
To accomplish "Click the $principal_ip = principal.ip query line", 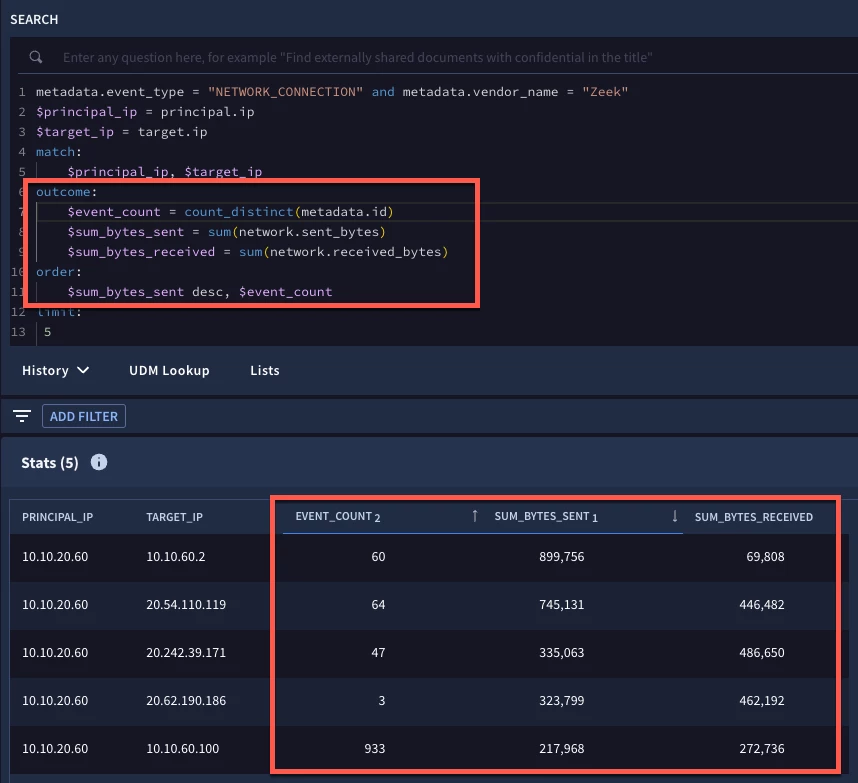I will (x=145, y=112).
